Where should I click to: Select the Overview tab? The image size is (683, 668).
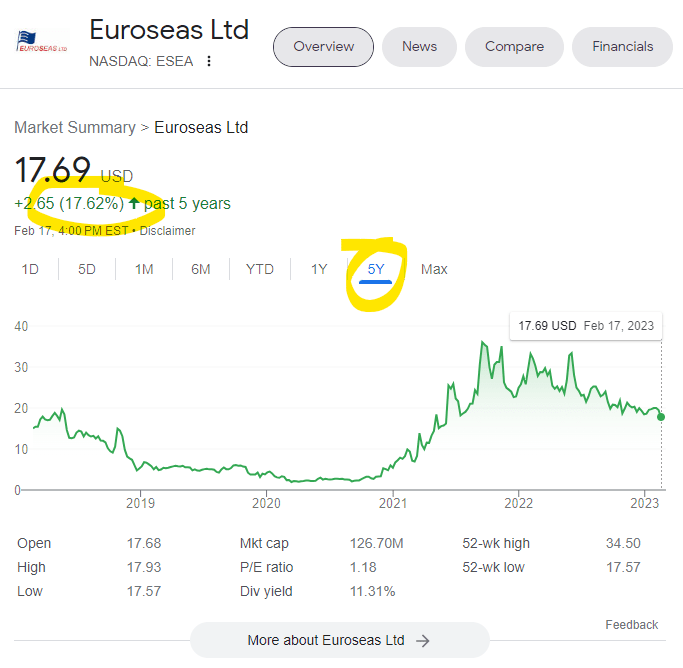323,47
